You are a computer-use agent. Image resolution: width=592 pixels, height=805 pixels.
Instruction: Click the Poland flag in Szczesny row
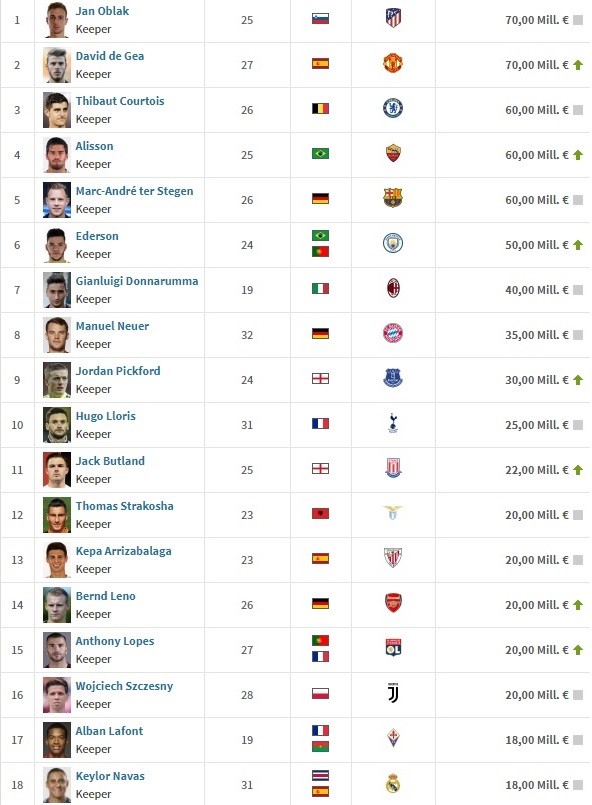[320, 694]
